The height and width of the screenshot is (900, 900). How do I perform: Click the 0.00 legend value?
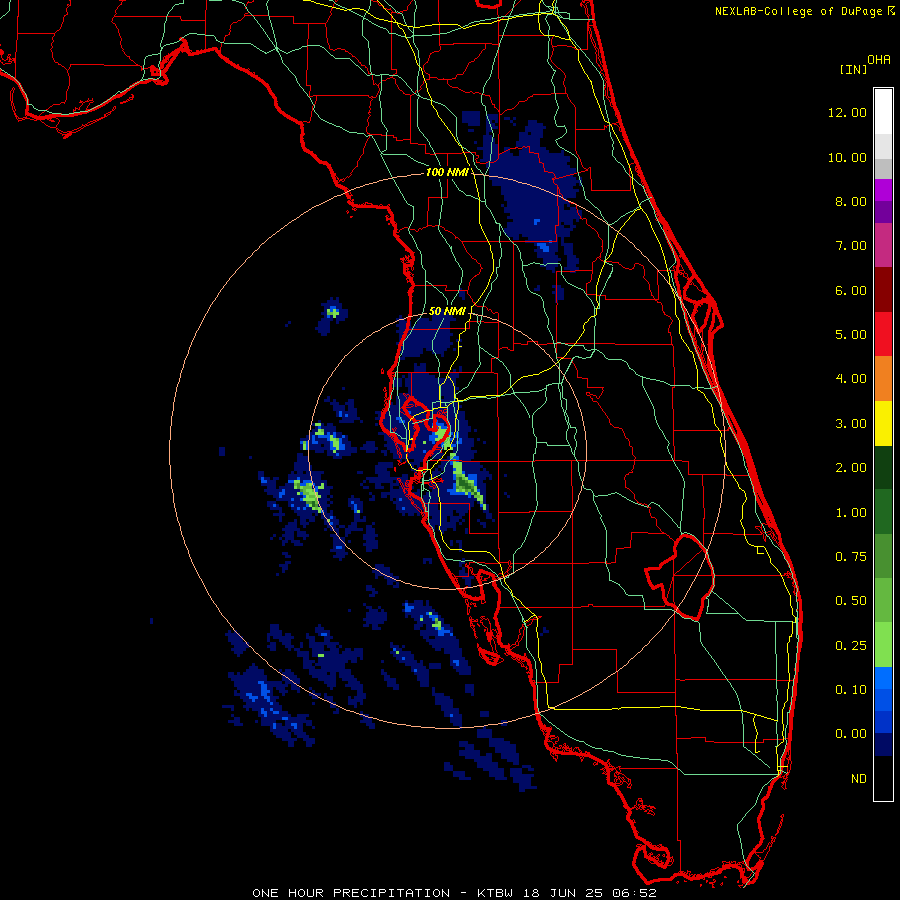[851, 734]
